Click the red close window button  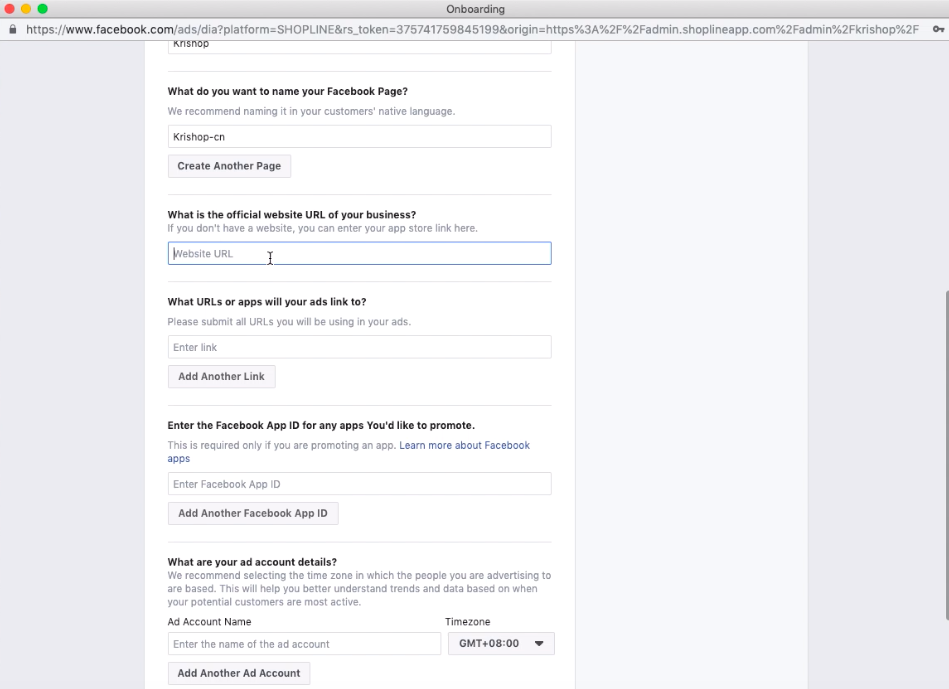pyautogui.click(x=10, y=8)
